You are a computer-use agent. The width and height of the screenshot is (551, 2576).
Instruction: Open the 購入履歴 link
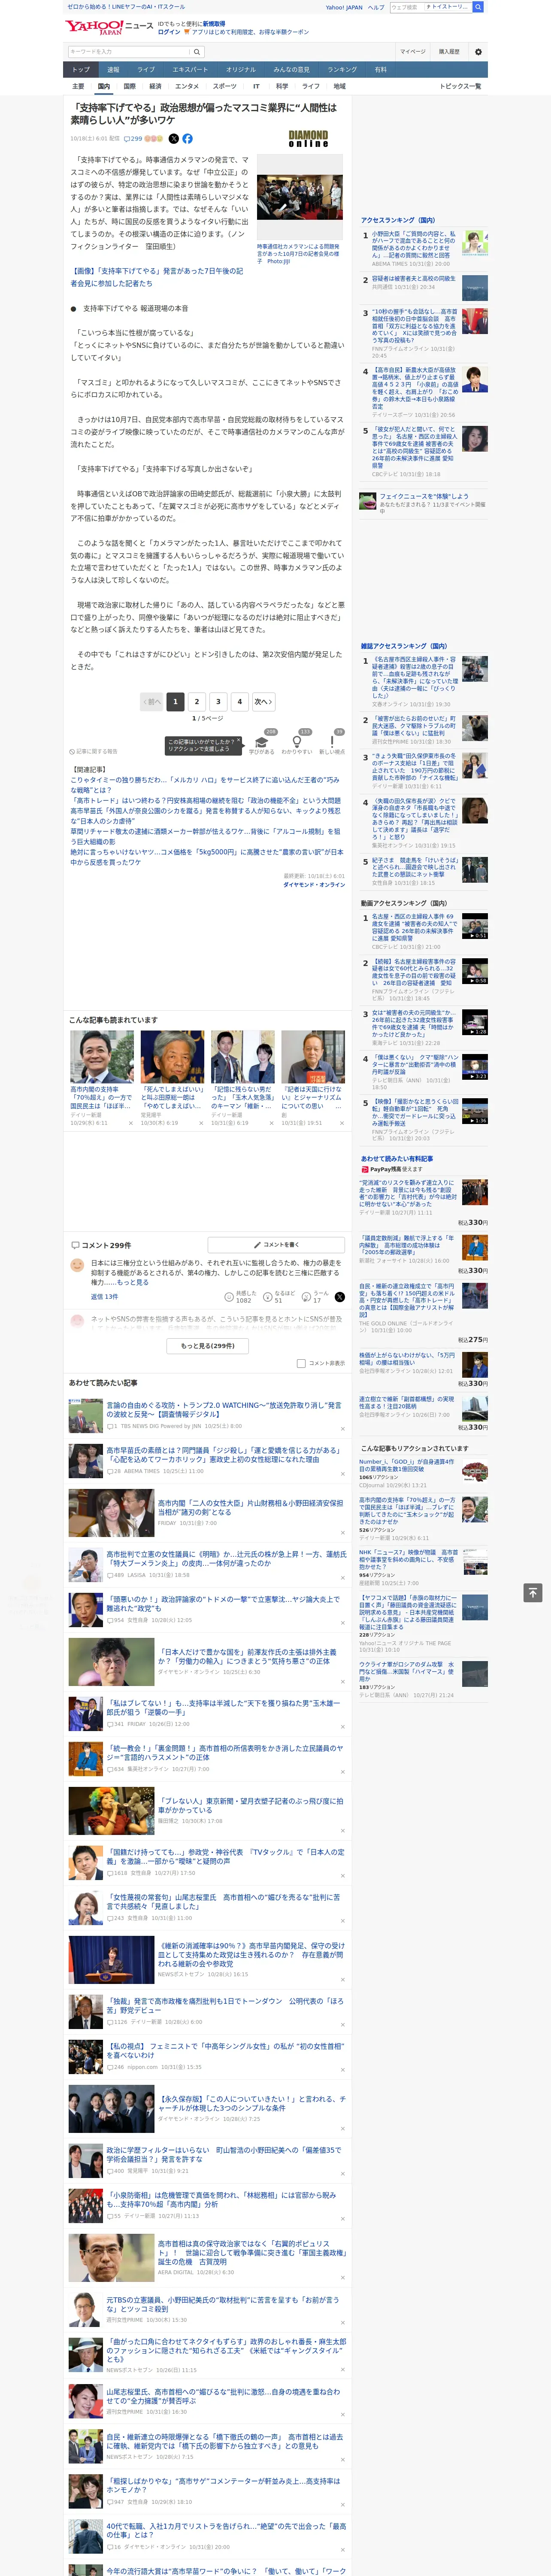[x=449, y=52]
